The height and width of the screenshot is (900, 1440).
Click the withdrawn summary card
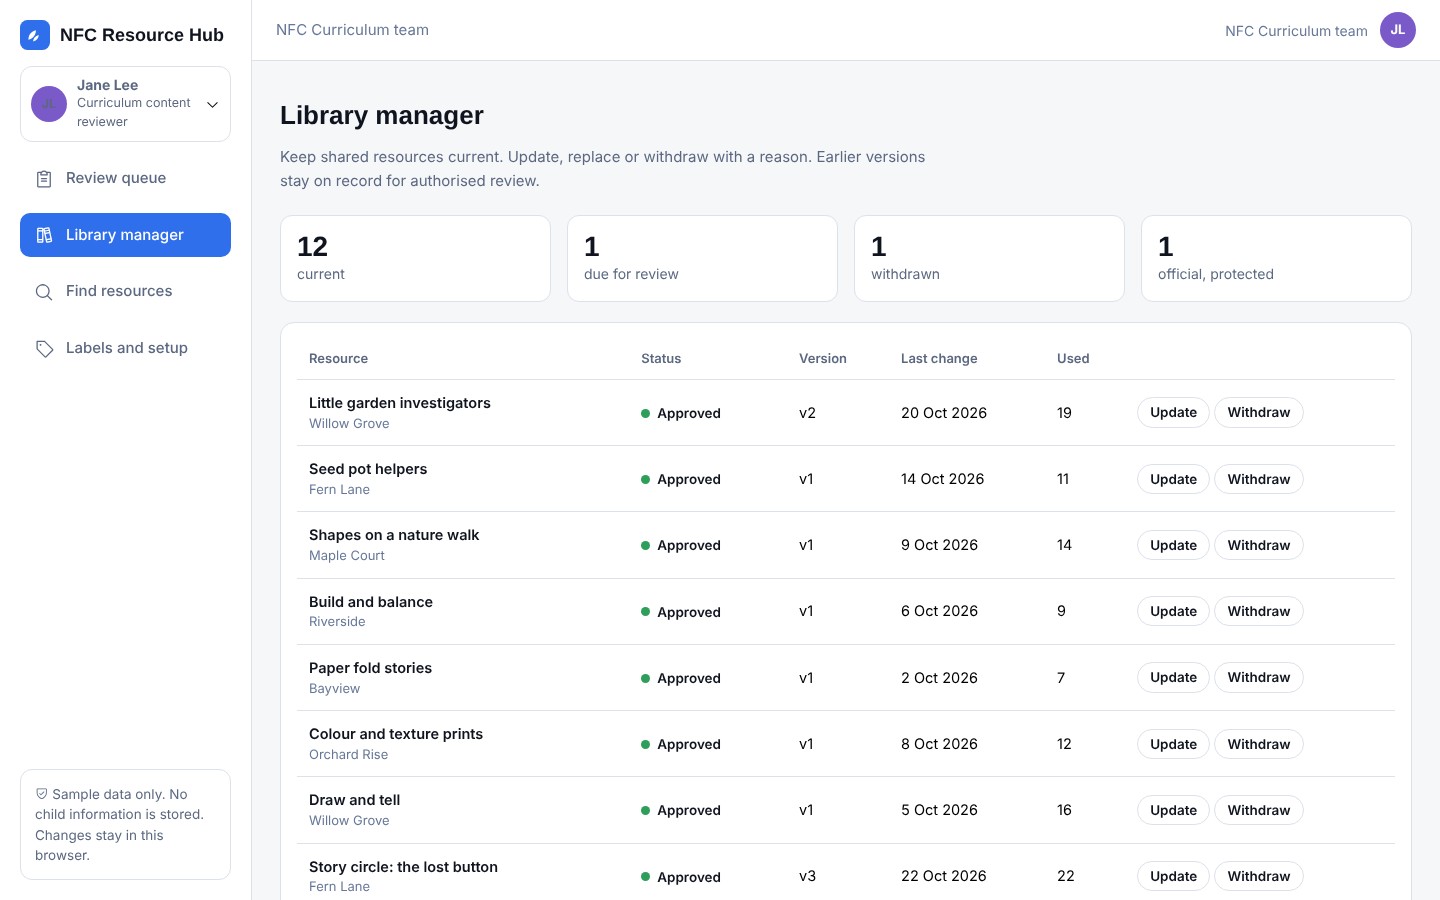(989, 258)
